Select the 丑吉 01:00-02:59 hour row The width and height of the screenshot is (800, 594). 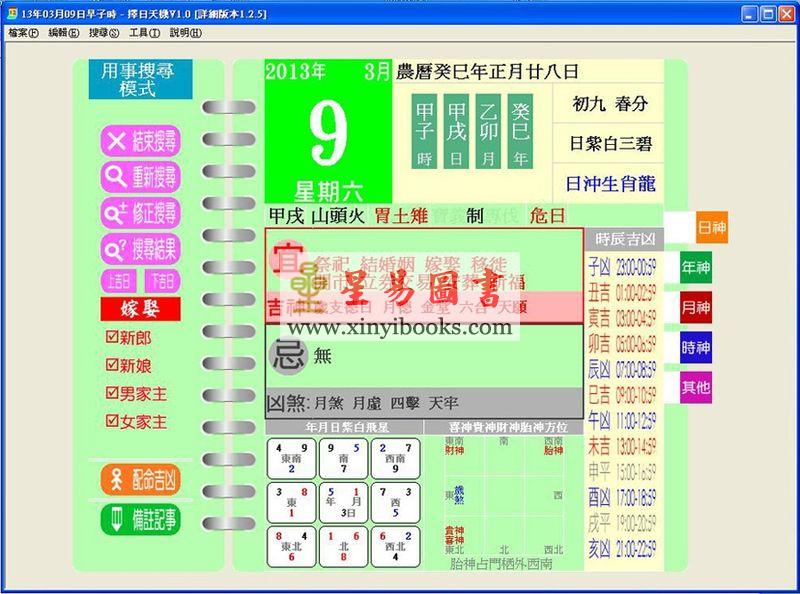point(622,292)
